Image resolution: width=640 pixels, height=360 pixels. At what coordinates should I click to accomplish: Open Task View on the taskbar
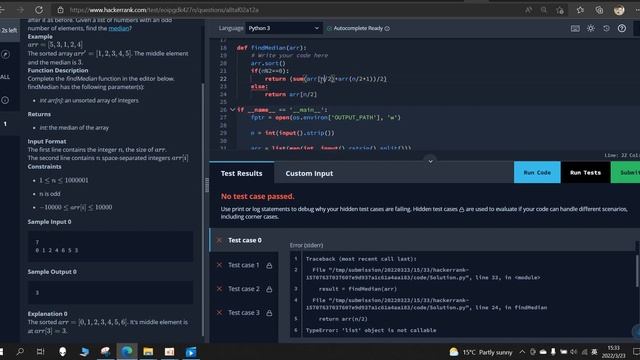[40, 351]
